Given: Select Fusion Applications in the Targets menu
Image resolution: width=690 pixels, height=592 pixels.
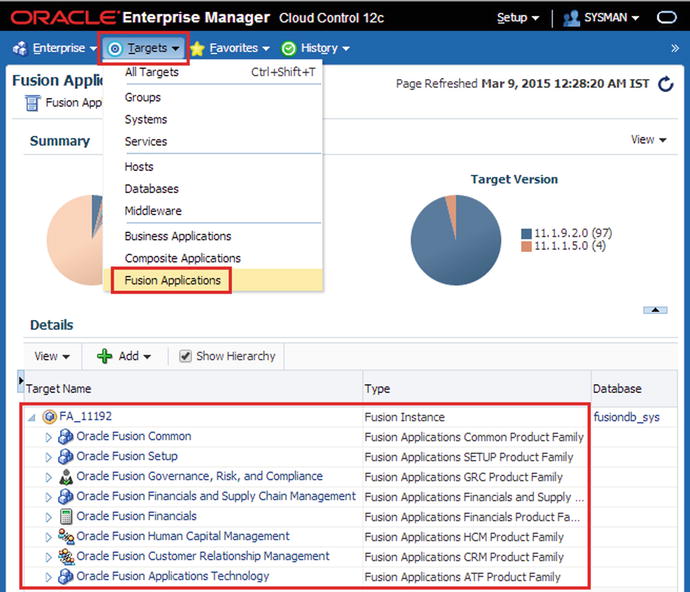Looking at the screenshot, I should click(213, 280).
